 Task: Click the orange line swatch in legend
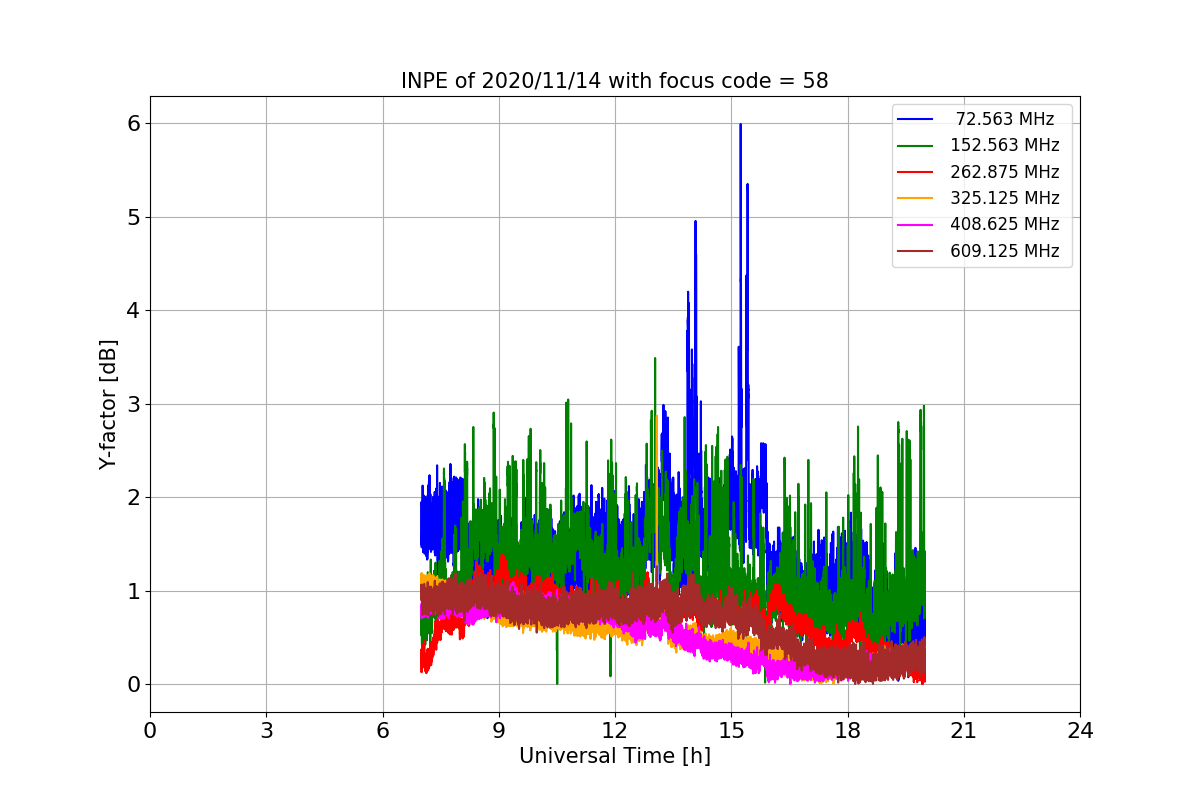point(915,198)
